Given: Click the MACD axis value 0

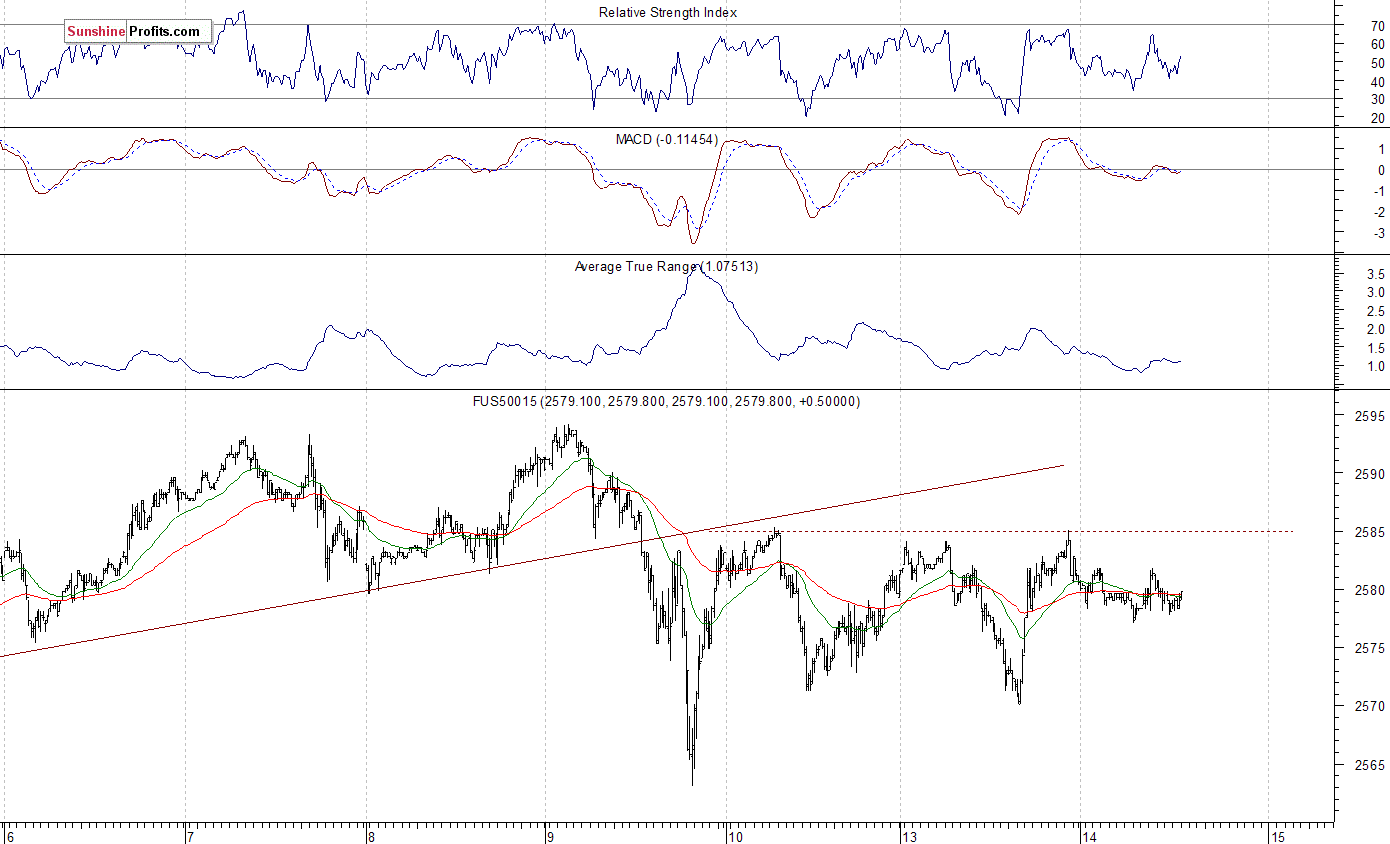Looking at the screenshot, I should pos(1380,170).
